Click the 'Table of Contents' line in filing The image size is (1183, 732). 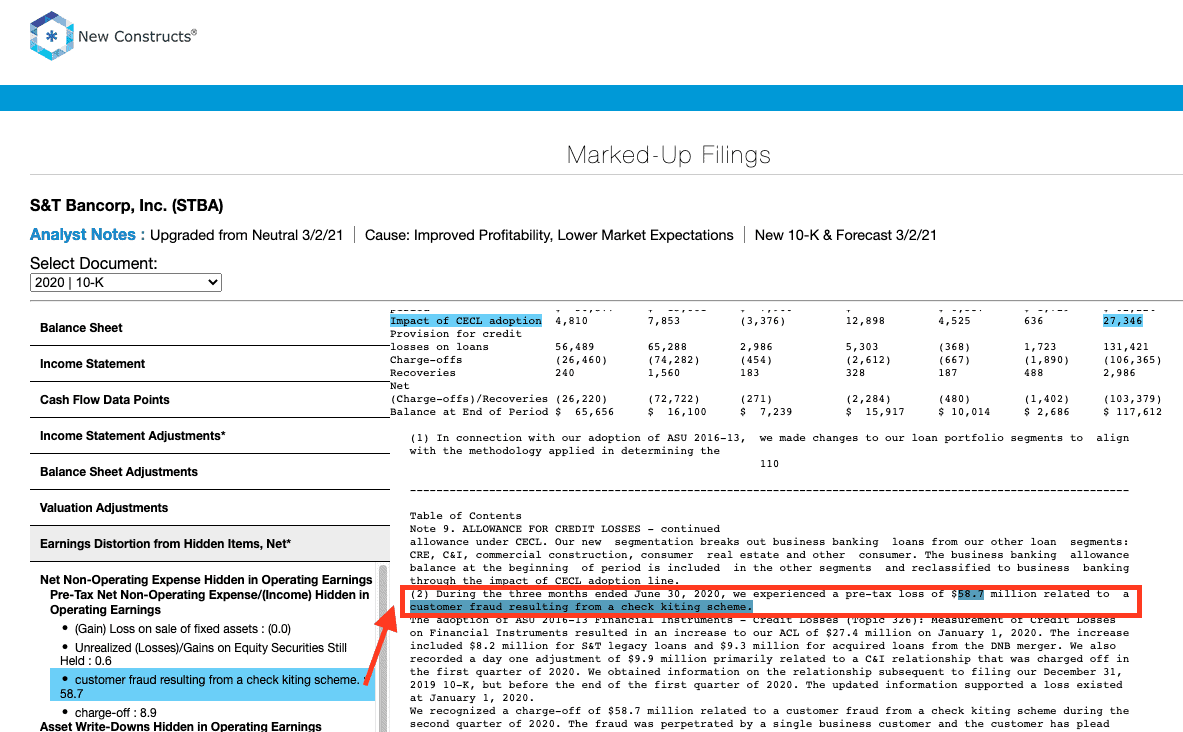(x=466, y=516)
